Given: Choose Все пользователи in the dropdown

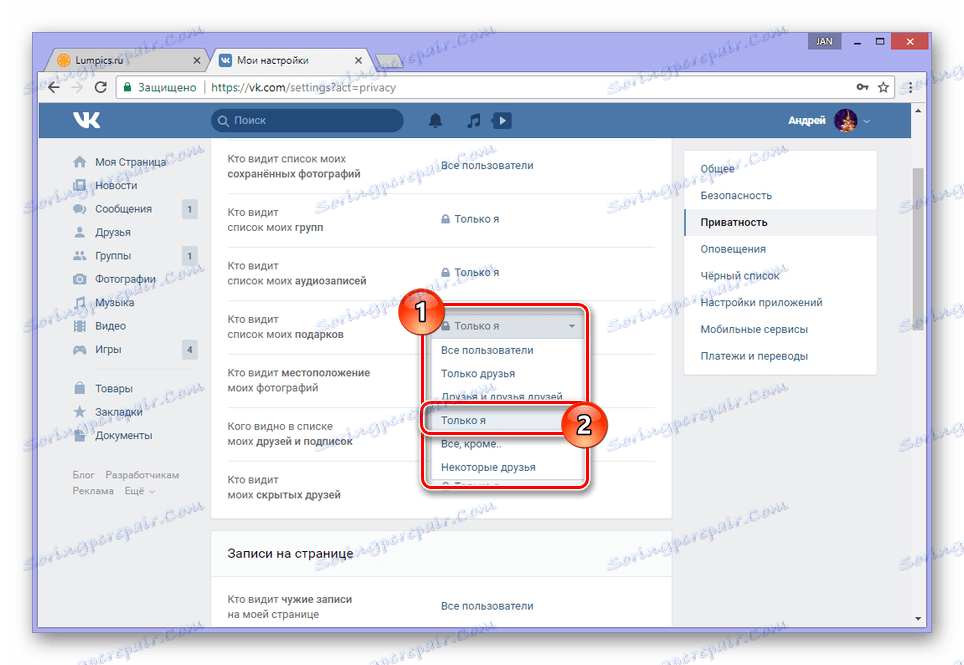Looking at the screenshot, I should click(x=487, y=350).
